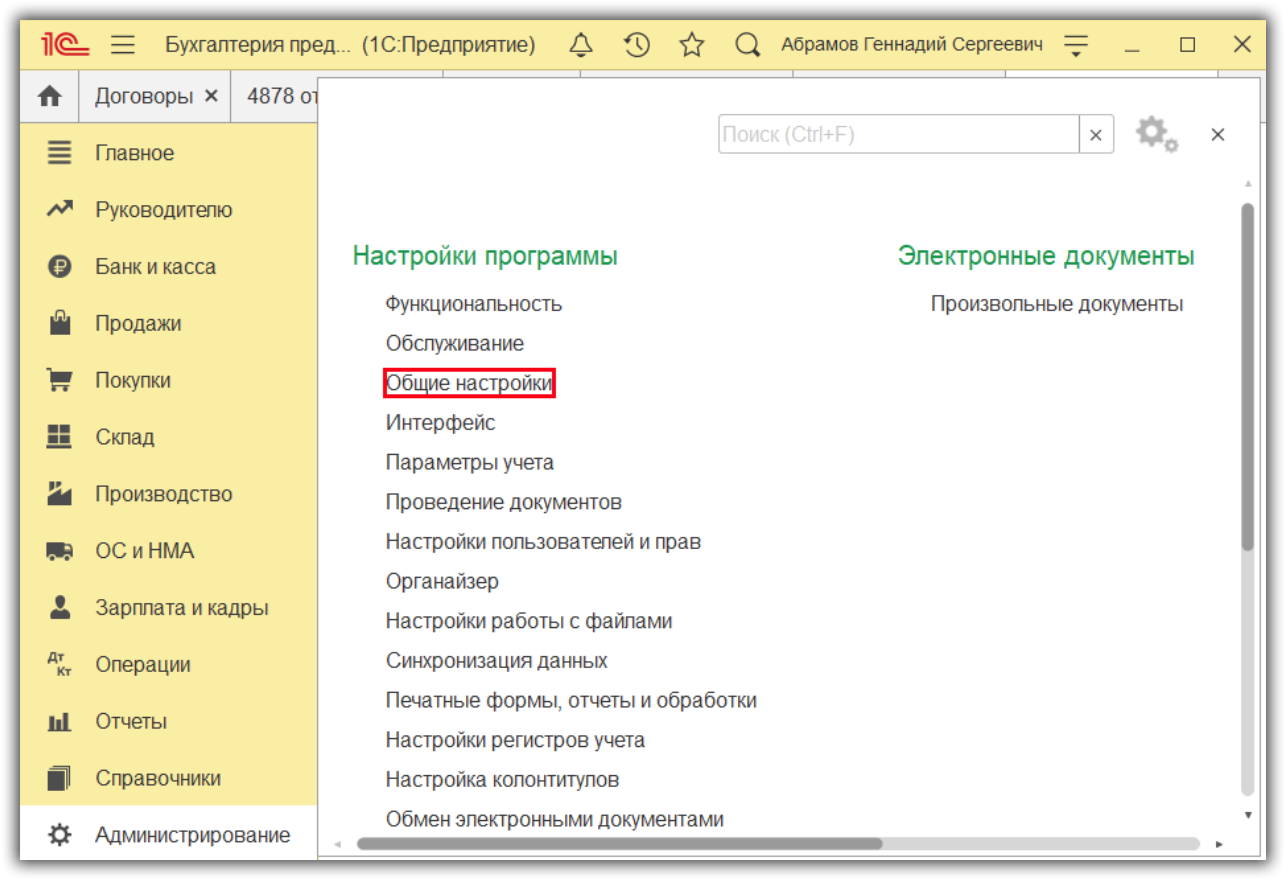Open Функциональность settings link

(x=474, y=304)
